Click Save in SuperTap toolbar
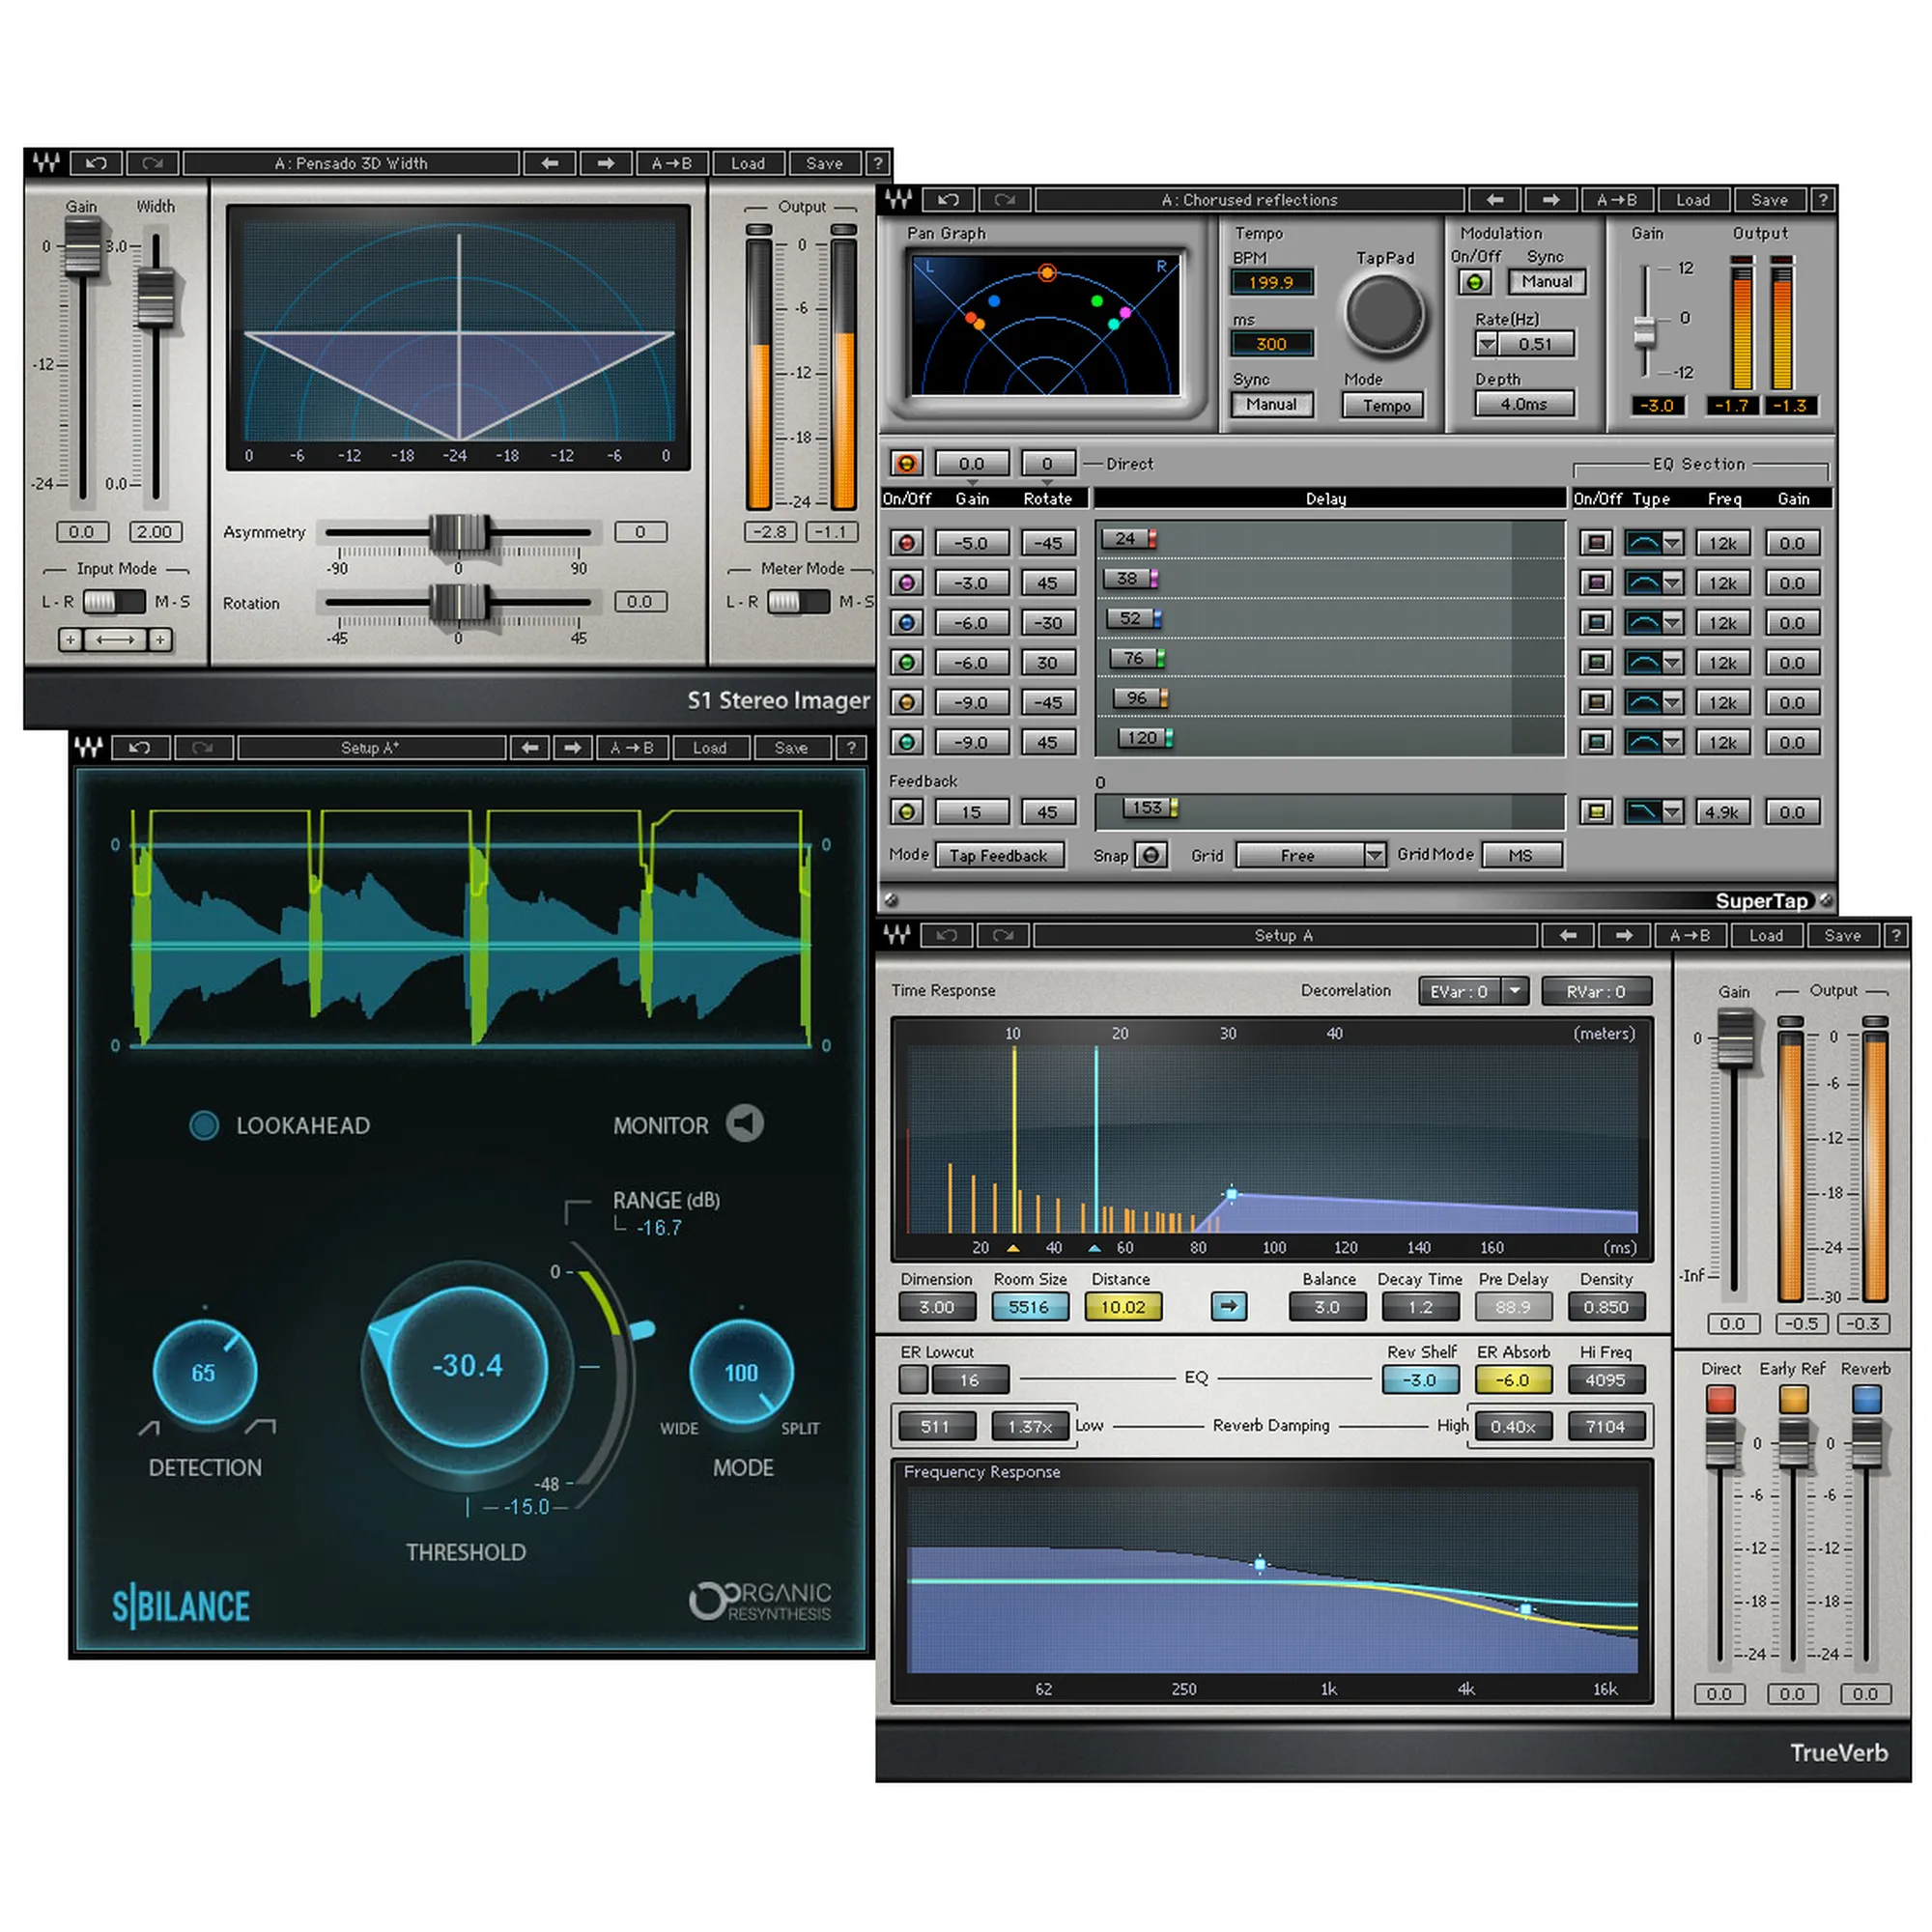Viewport: 1932px width, 1932px height. (x=1769, y=200)
